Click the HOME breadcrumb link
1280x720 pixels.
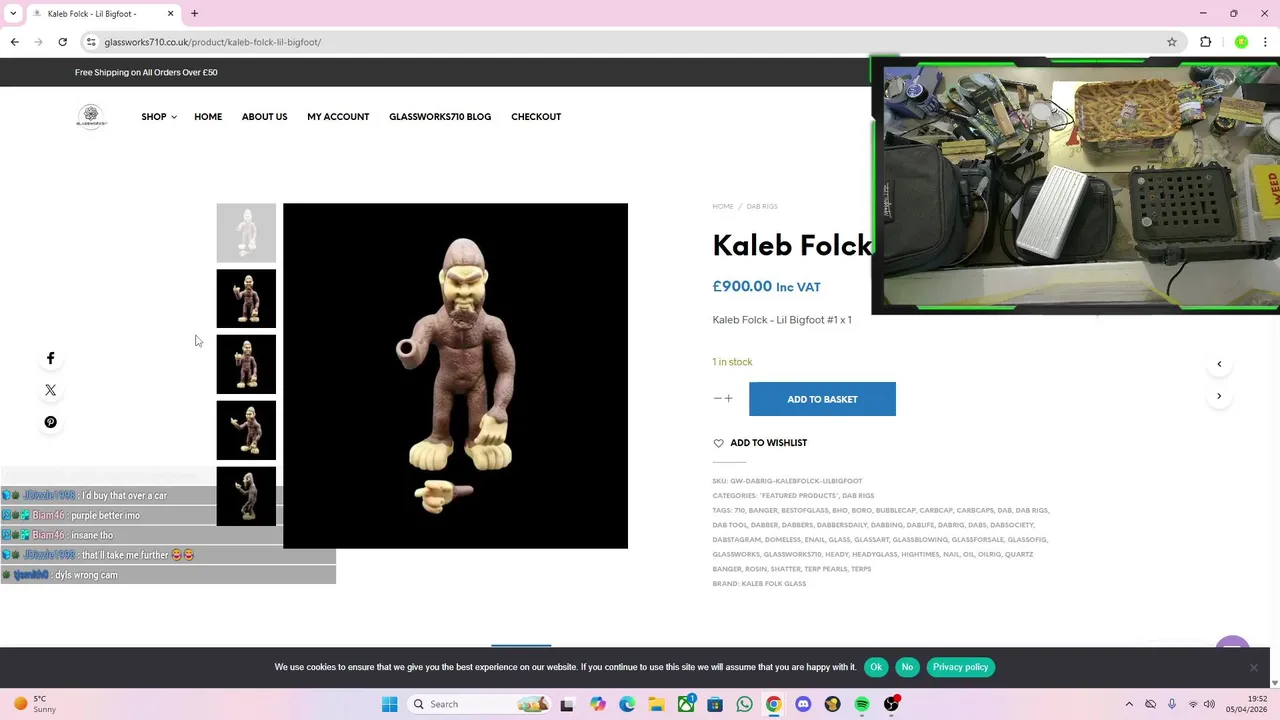tap(723, 207)
